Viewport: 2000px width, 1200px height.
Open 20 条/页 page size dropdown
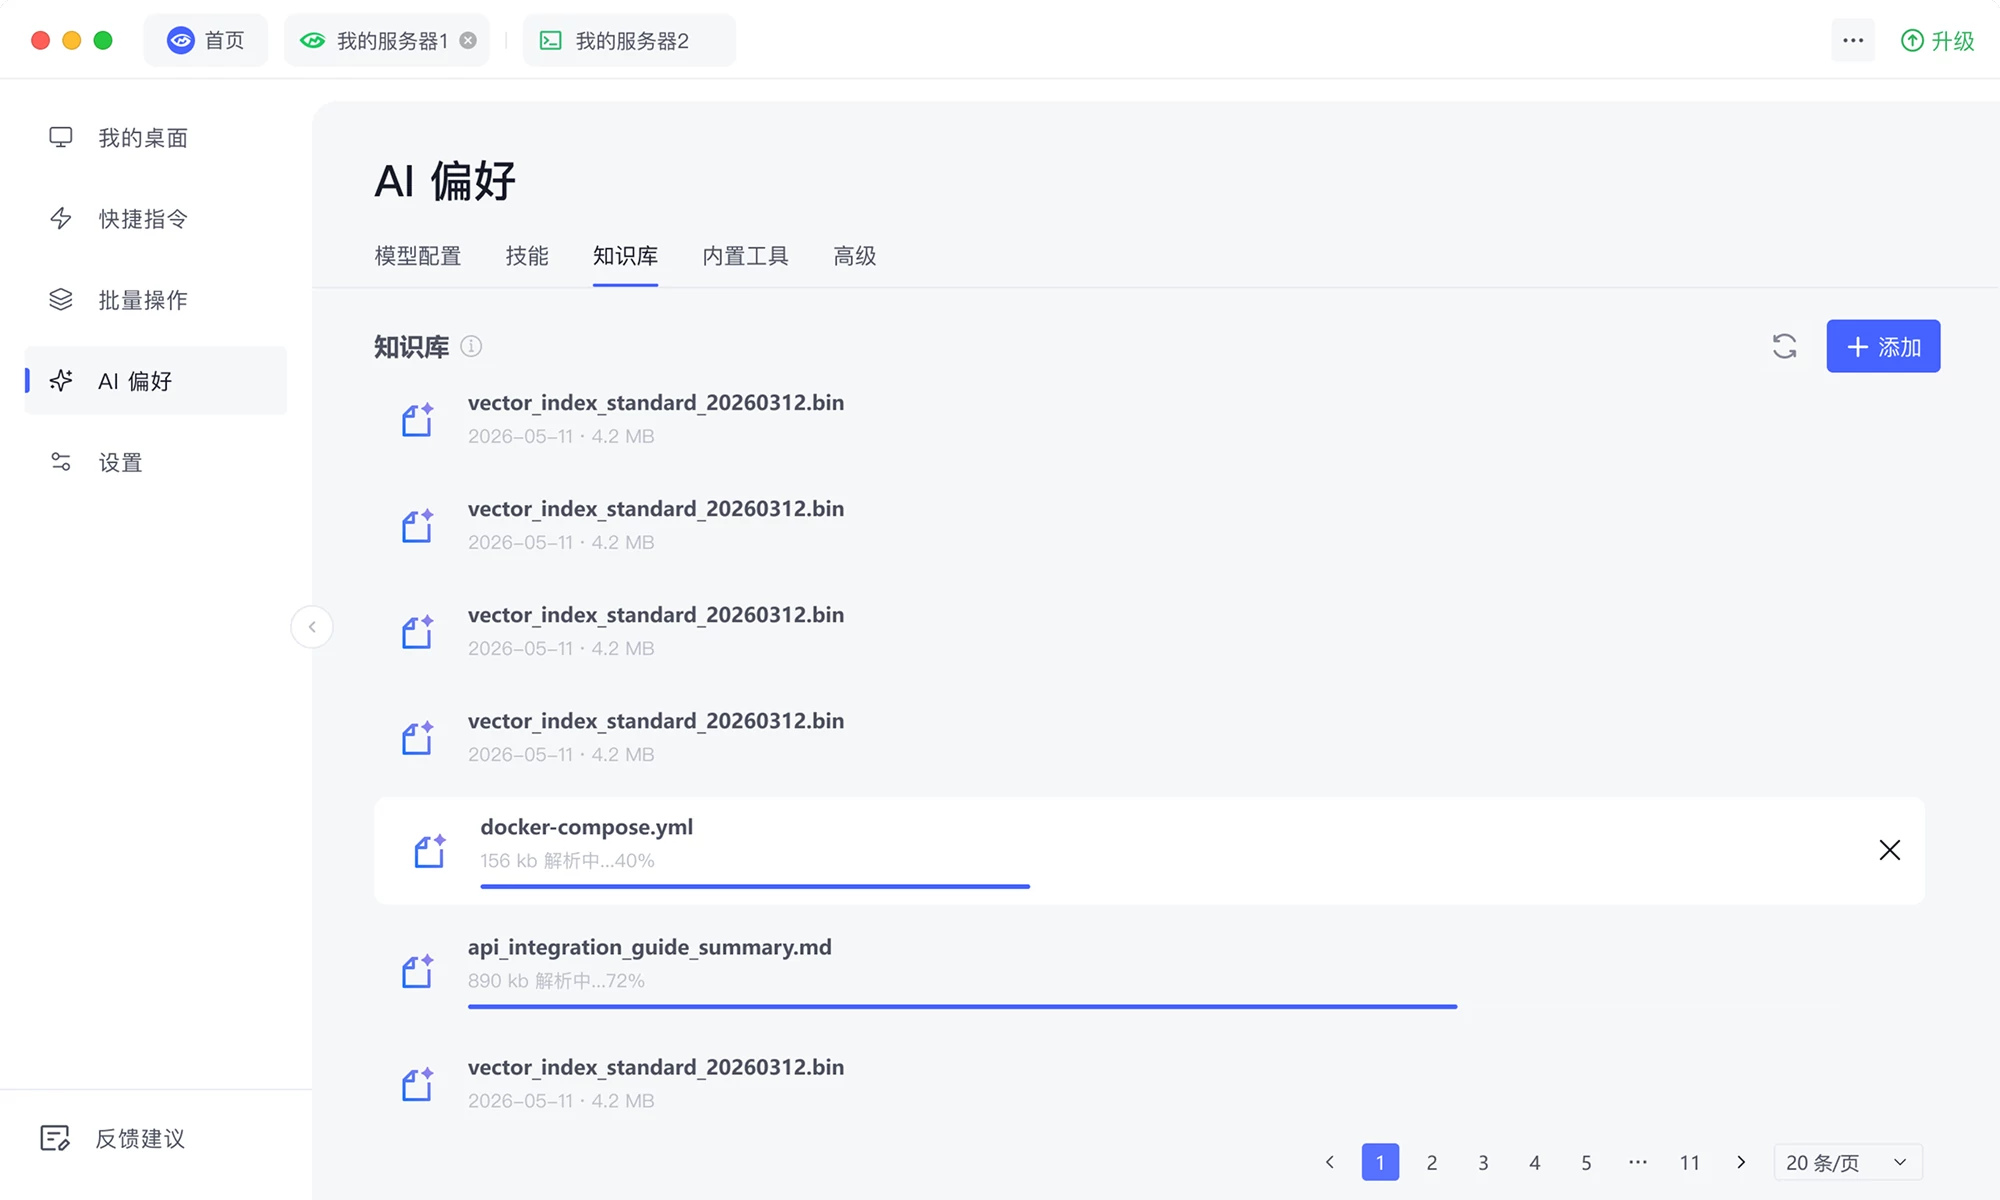(x=1848, y=1162)
